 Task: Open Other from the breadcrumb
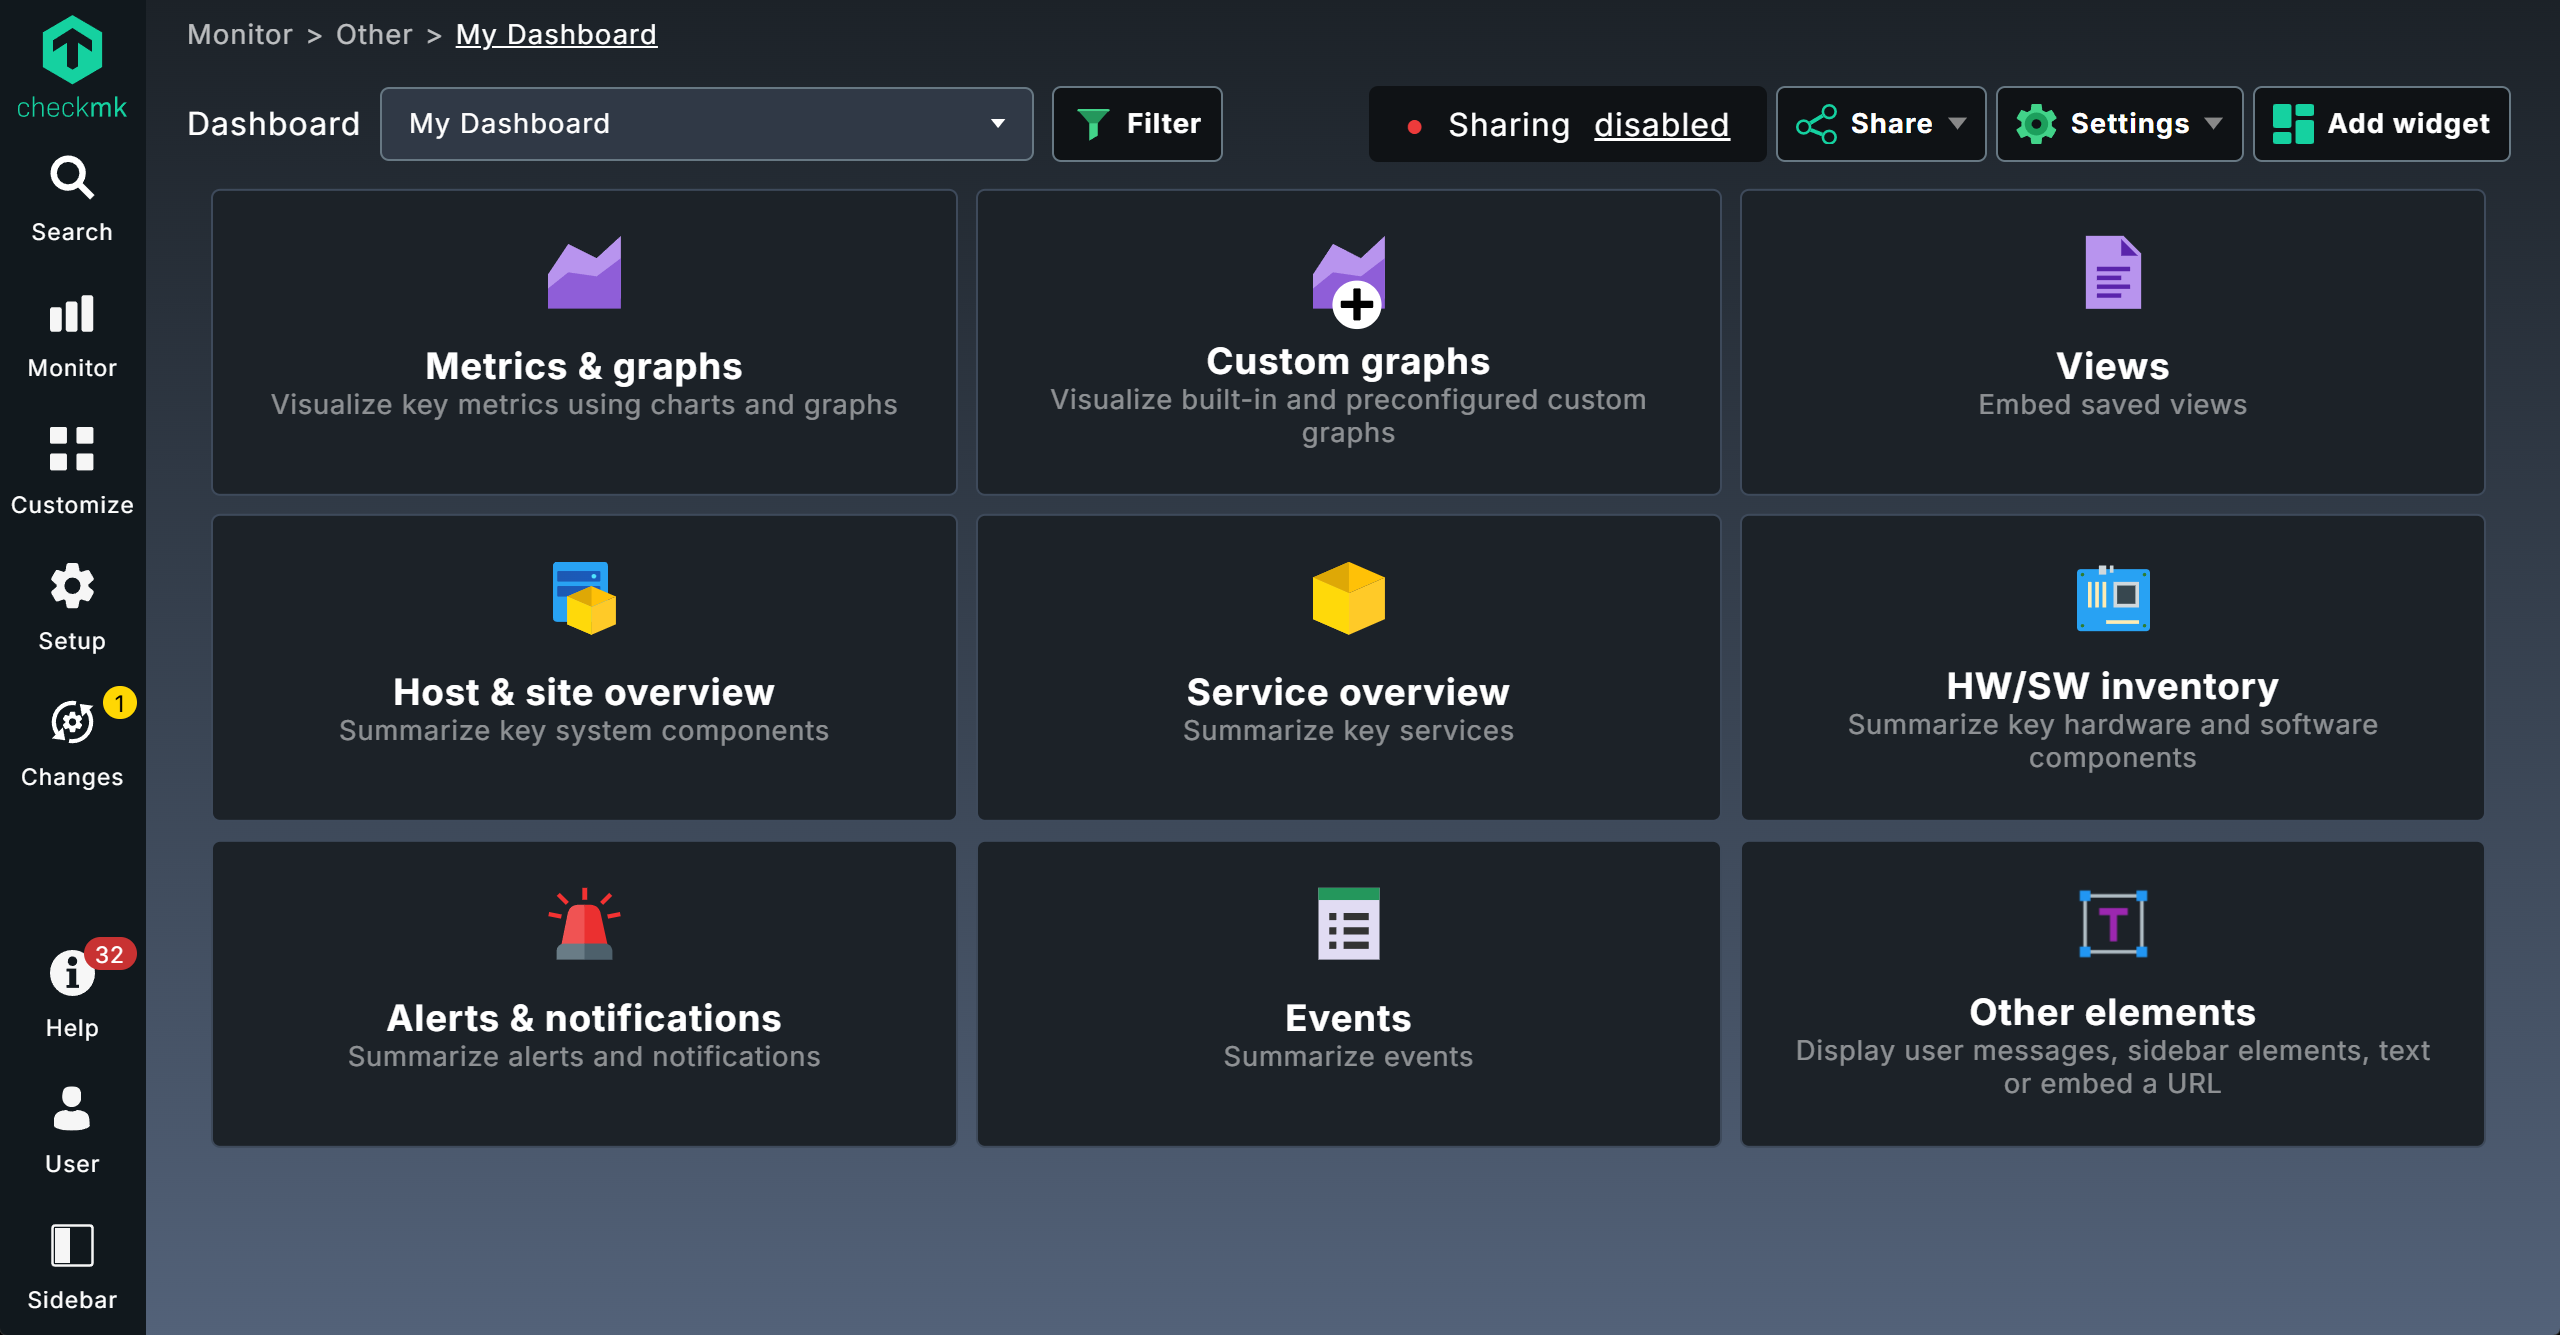[x=374, y=33]
